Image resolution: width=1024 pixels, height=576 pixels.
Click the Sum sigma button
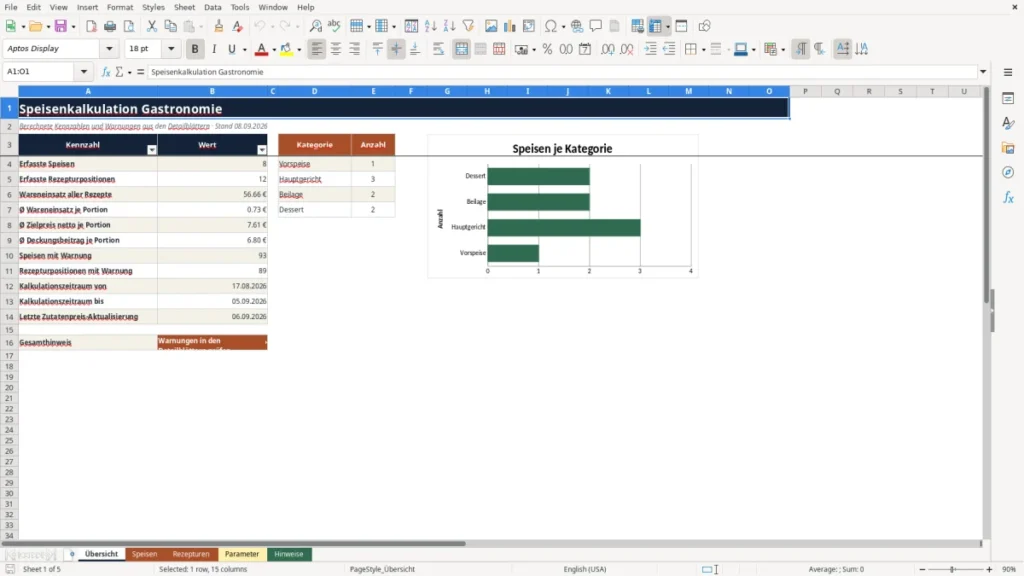click(120, 72)
